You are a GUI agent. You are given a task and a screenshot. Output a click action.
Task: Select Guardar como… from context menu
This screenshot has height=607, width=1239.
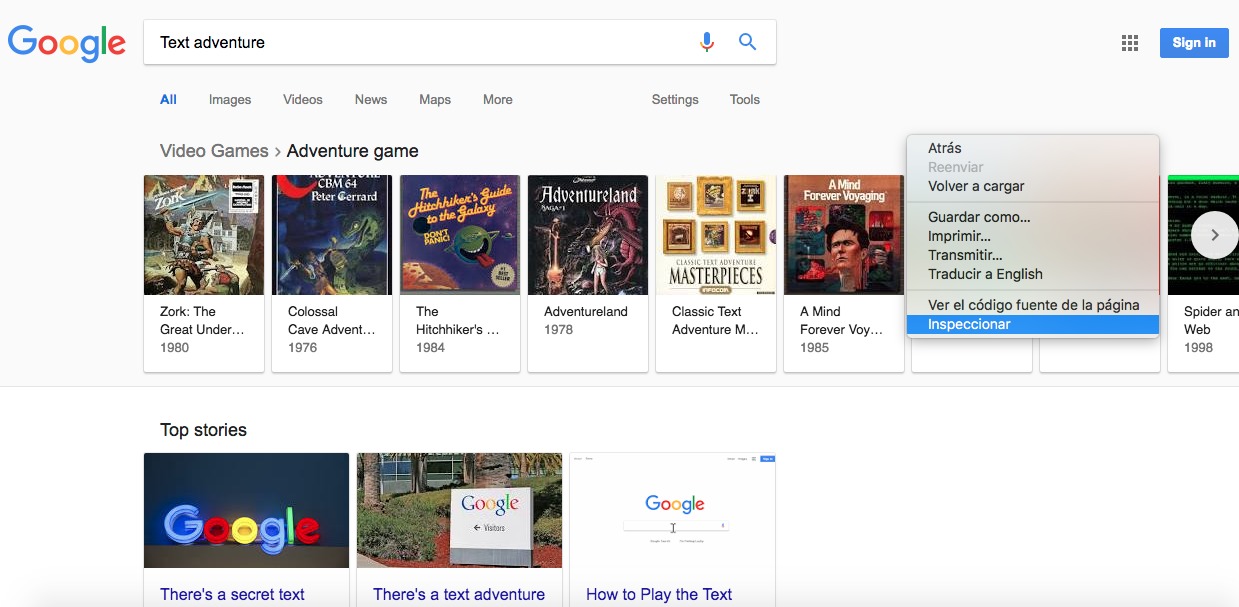[1033, 217]
